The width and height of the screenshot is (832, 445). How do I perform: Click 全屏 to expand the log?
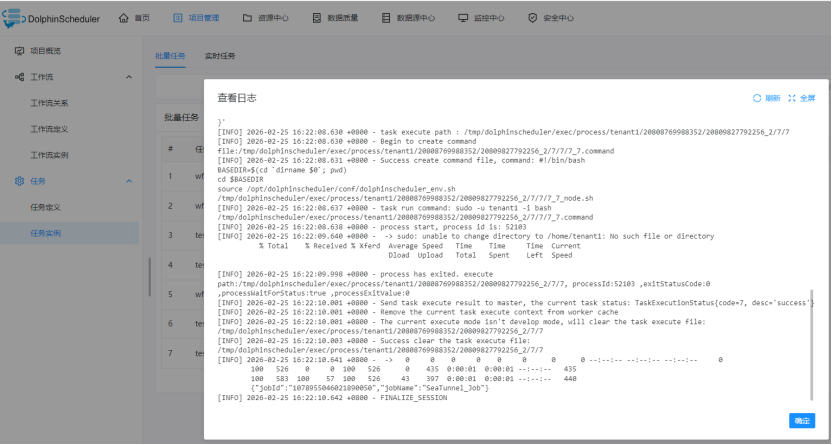(x=808, y=98)
